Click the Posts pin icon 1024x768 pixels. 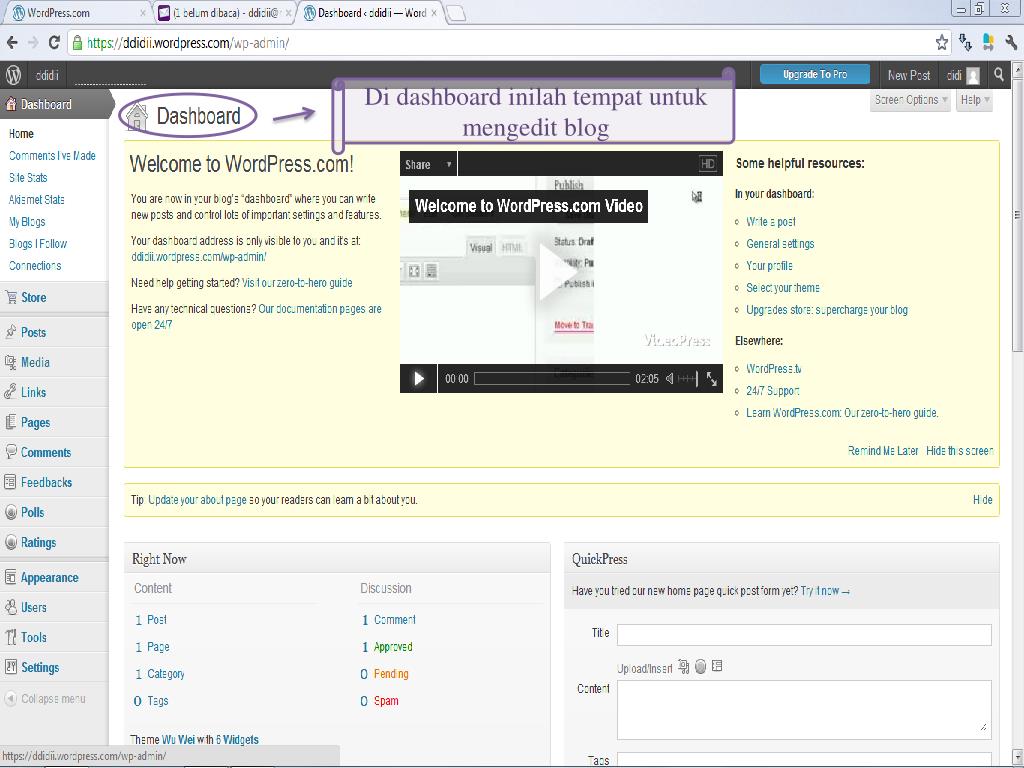[10, 332]
